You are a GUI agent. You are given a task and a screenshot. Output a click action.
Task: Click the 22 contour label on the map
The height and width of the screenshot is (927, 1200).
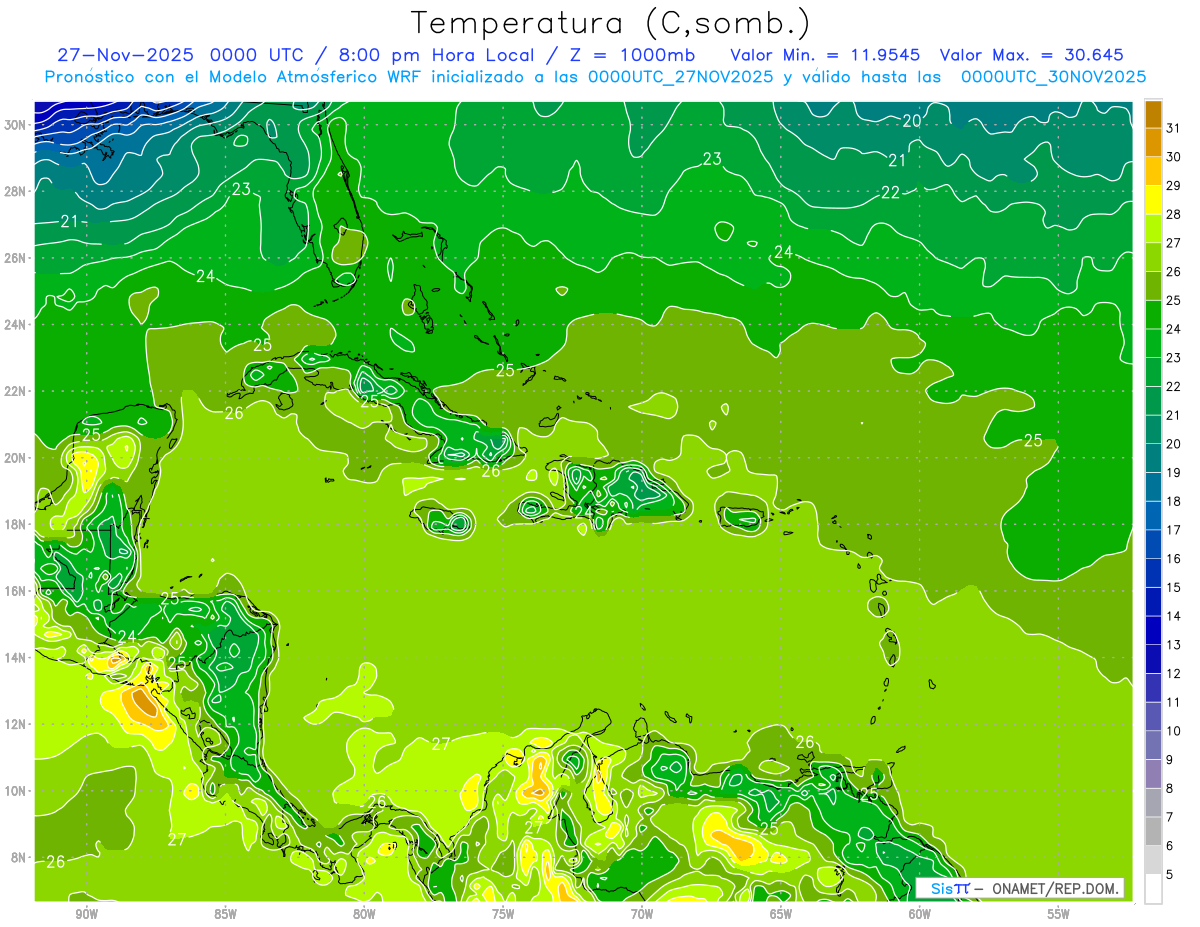point(890,193)
